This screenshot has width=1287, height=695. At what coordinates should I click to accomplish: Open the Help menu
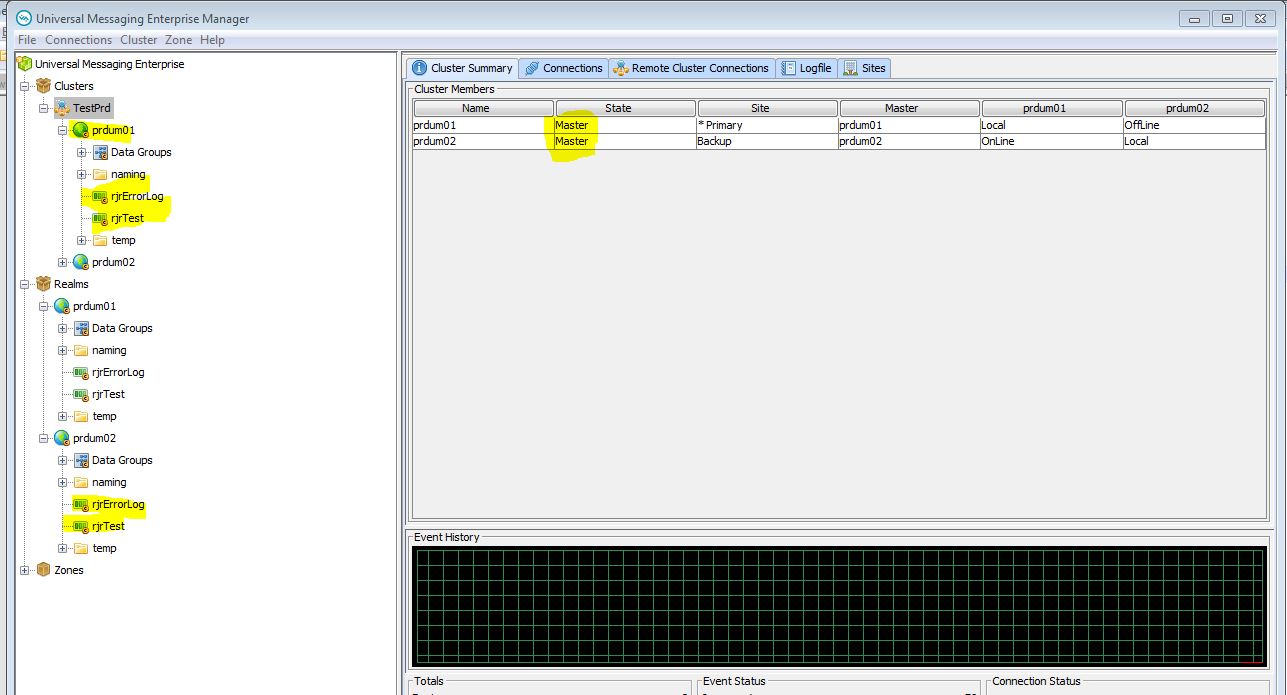(212, 40)
